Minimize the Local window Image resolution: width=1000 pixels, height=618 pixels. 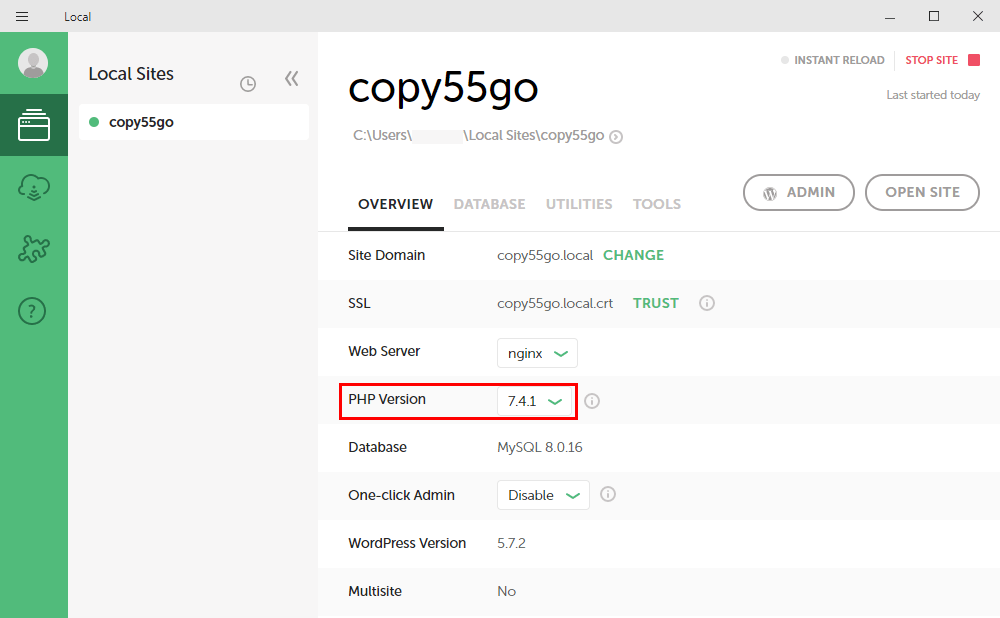tap(890, 17)
